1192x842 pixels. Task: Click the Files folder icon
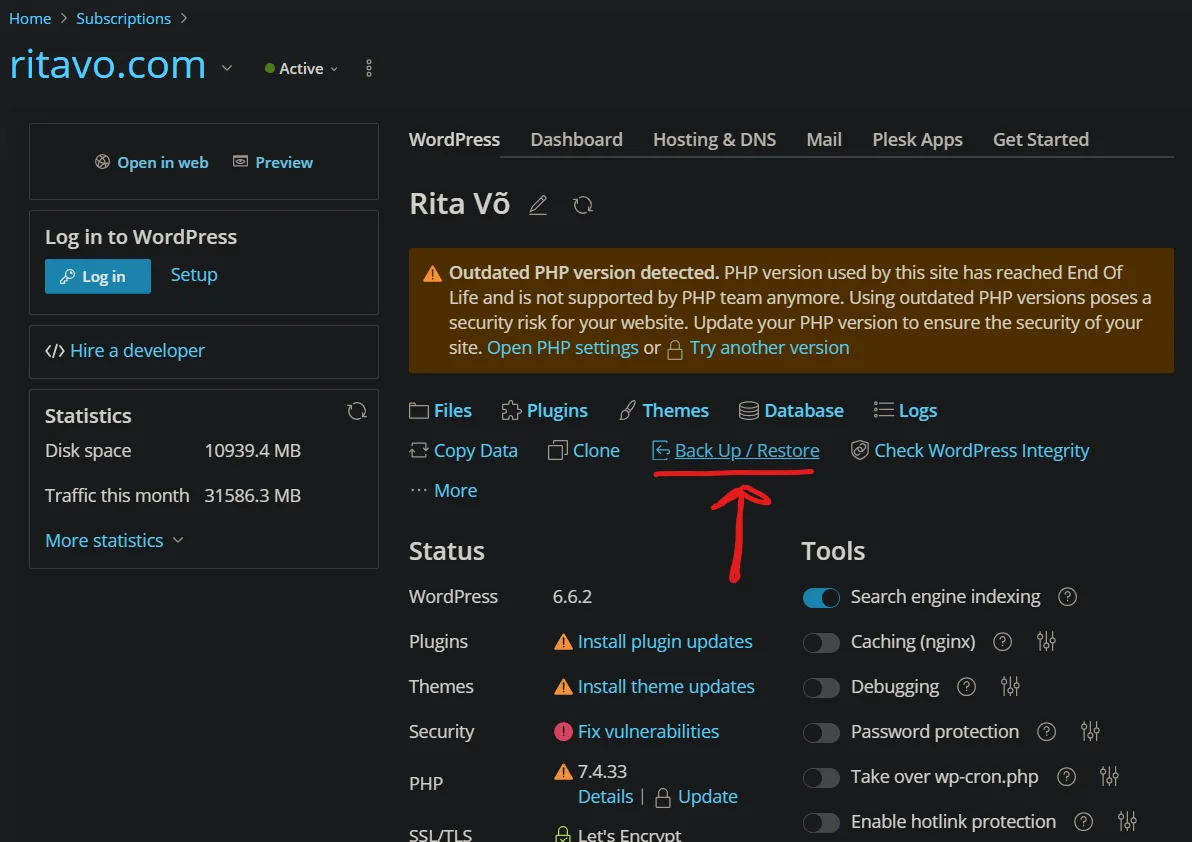tap(419, 411)
